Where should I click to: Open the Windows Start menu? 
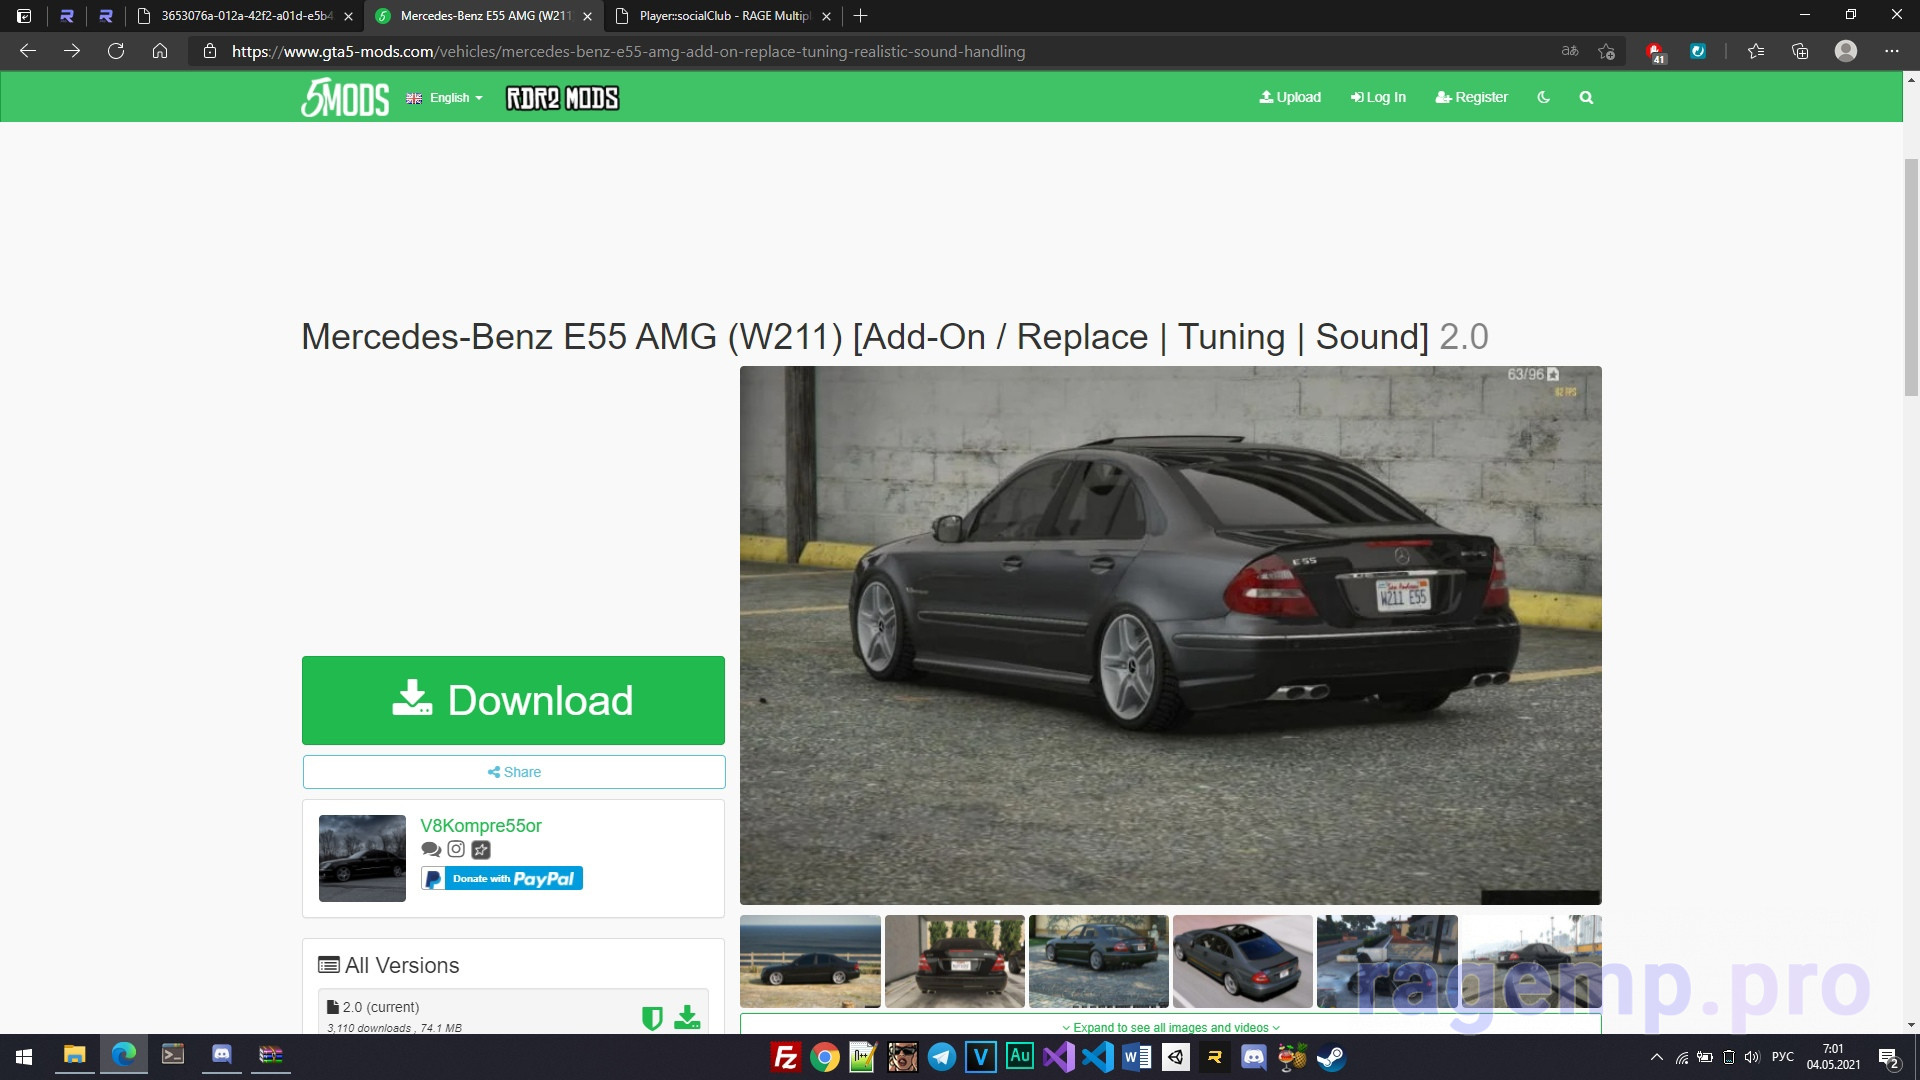click(24, 1057)
